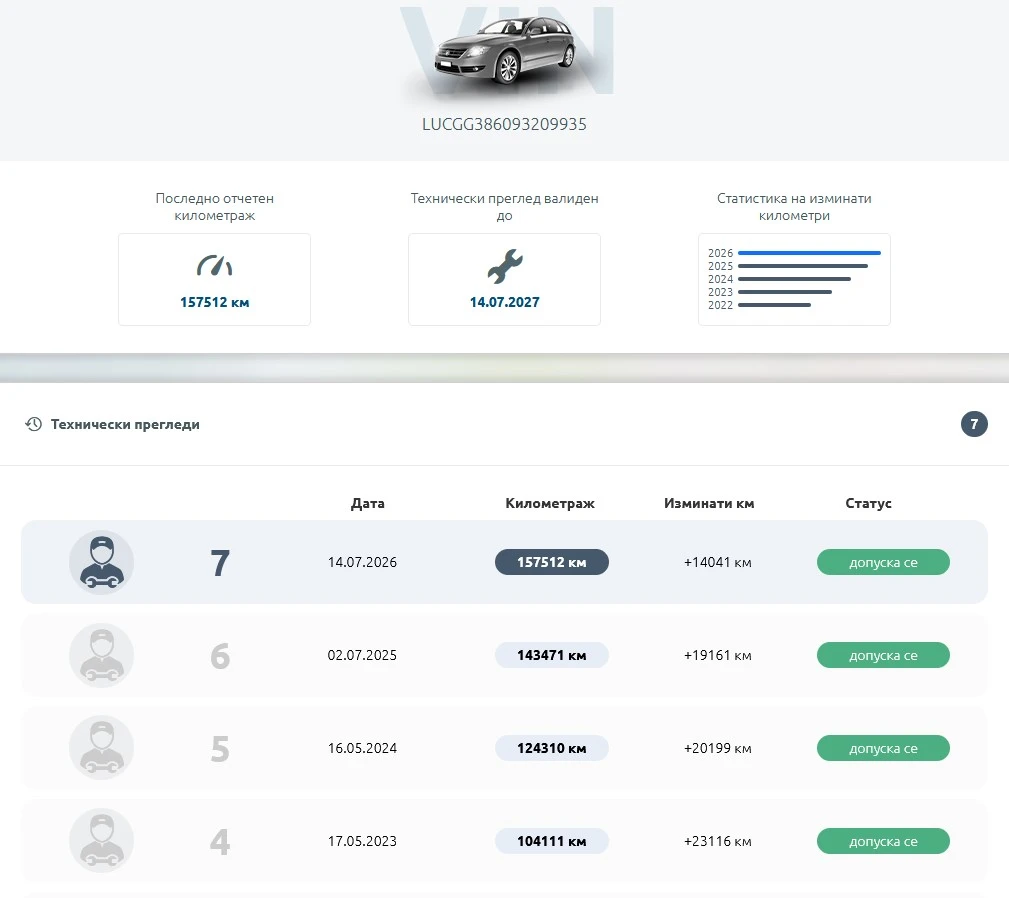Select mechanic avatar for inspection 6
Viewport: 1009px width, 898px height.
(x=102, y=655)
